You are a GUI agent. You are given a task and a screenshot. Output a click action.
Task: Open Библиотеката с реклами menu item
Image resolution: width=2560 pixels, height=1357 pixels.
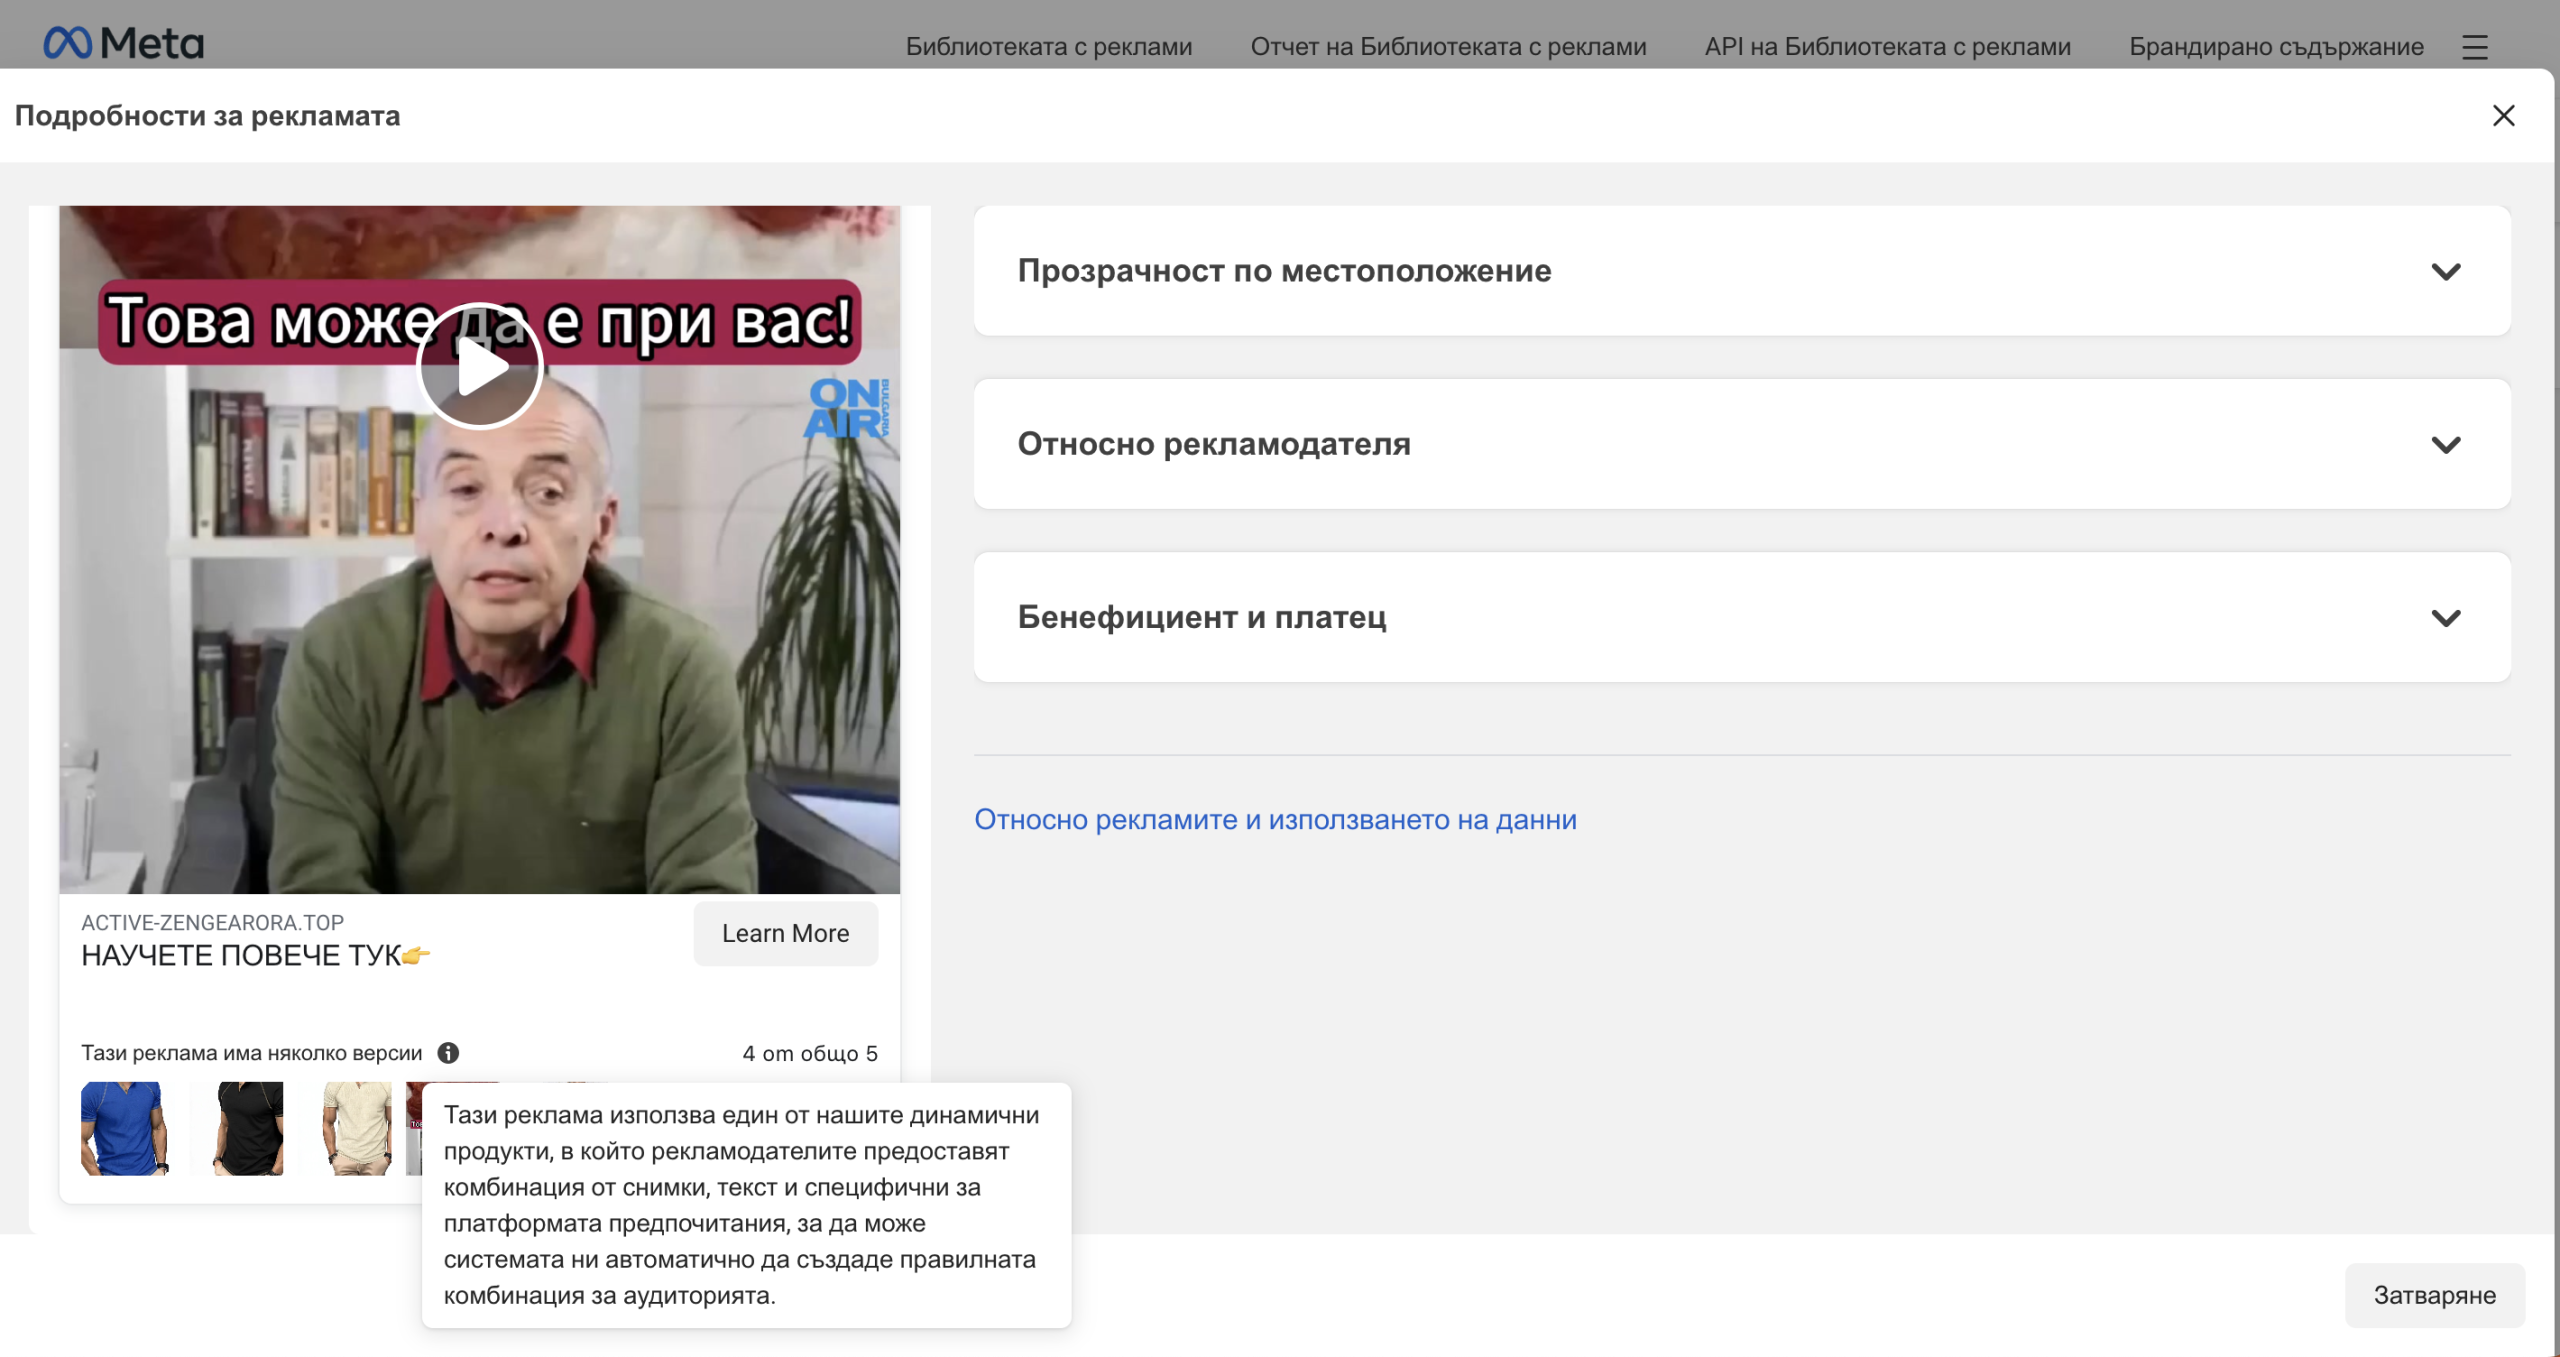(1047, 46)
